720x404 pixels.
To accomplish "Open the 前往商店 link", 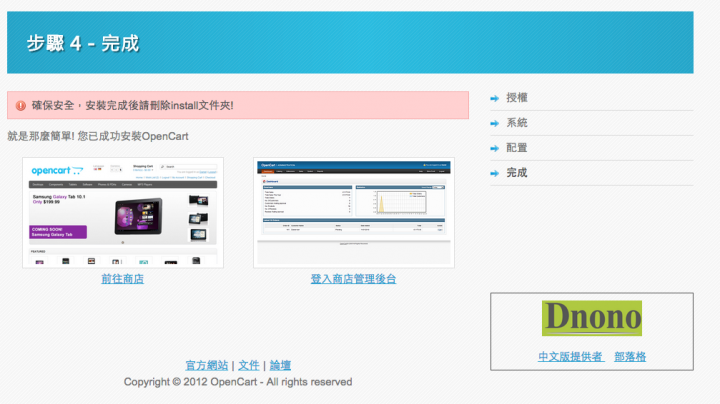I will point(123,279).
